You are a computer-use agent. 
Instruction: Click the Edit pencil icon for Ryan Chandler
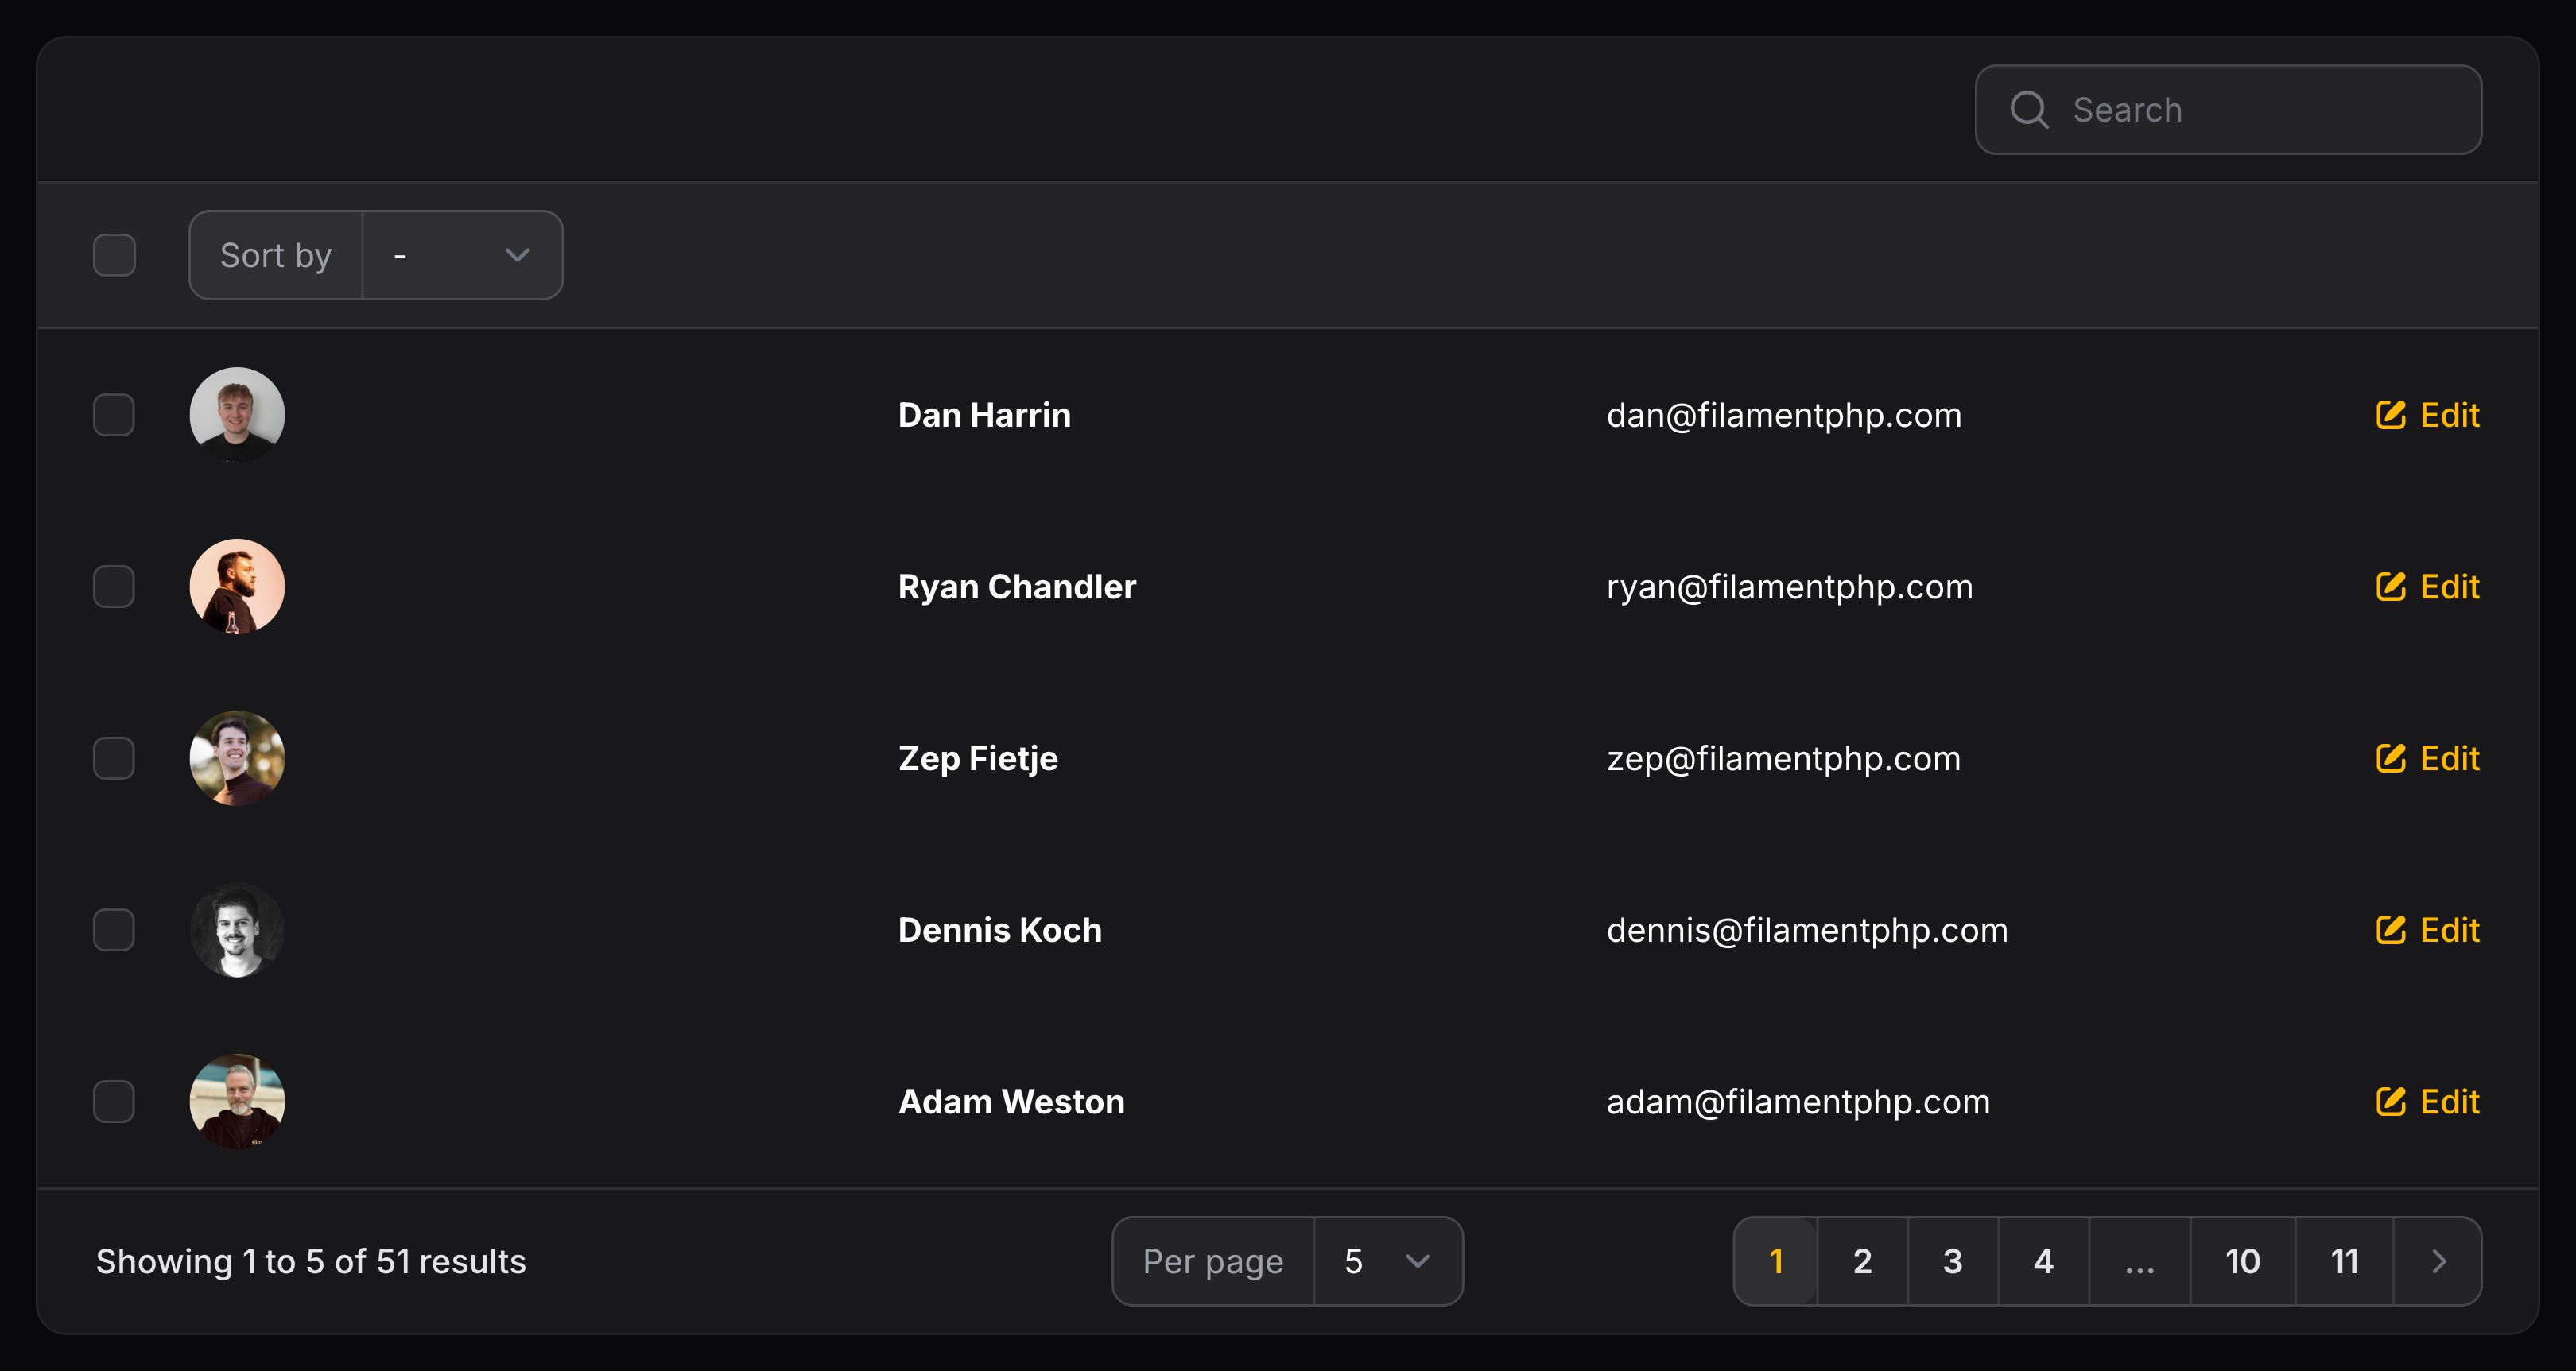tap(2390, 587)
